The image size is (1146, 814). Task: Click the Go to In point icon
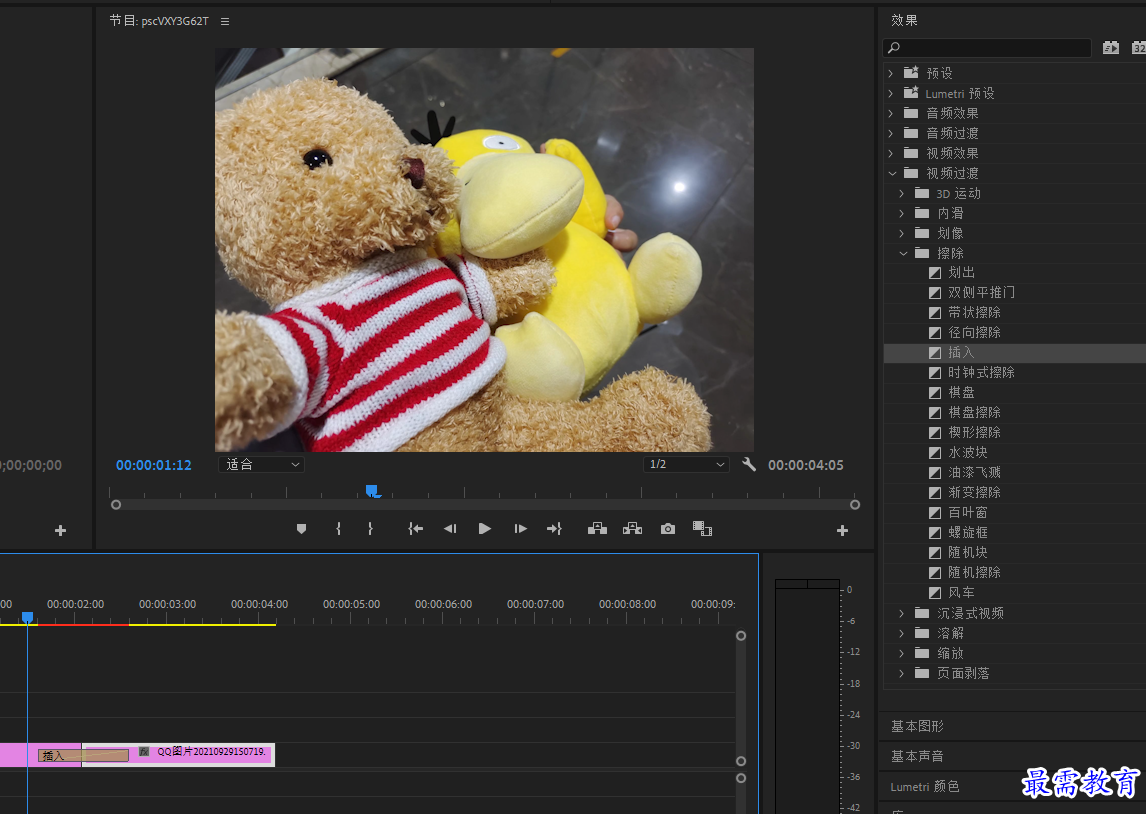(415, 529)
